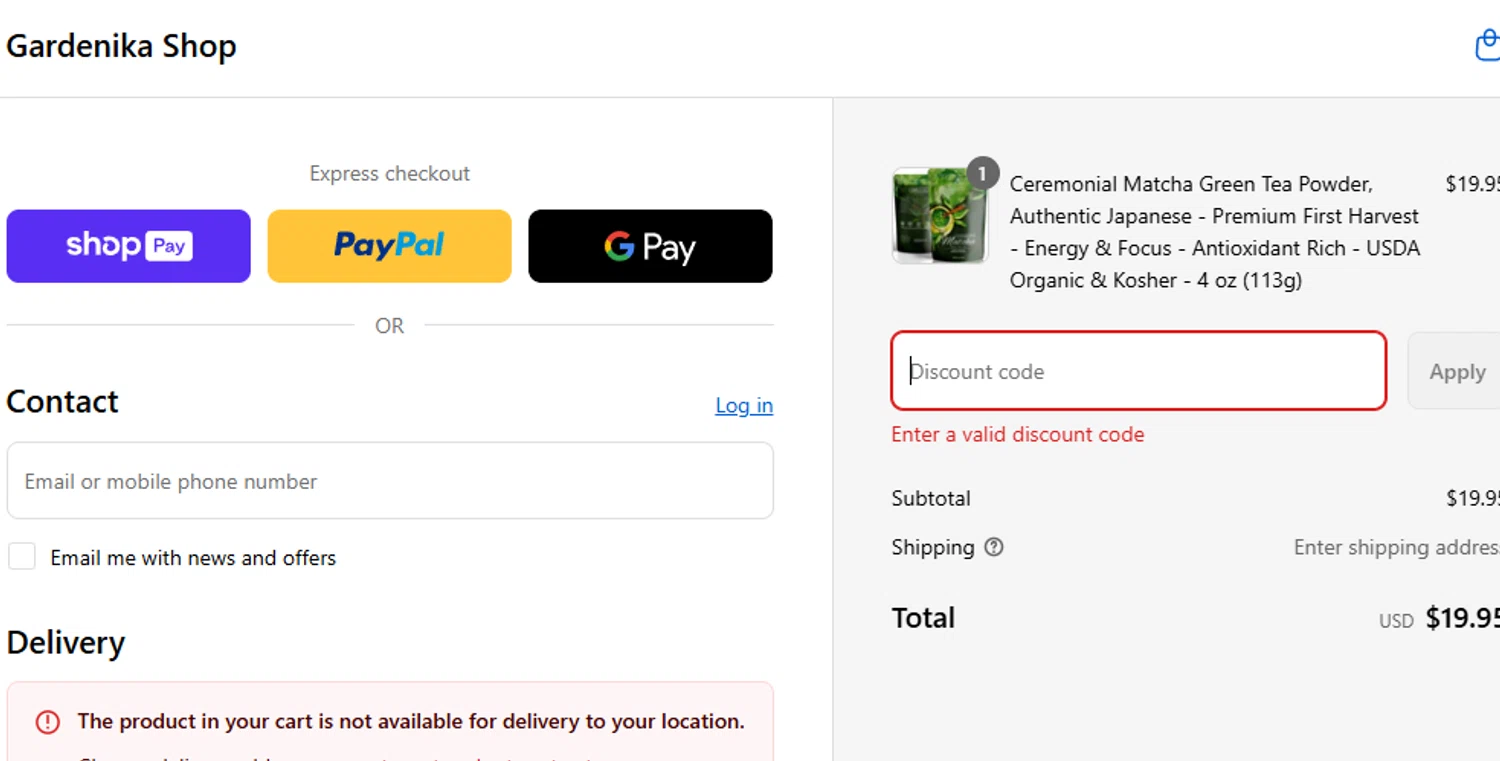The width and height of the screenshot is (1500, 761).
Task: Check out using Google Pay
Action: click(x=650, y=246)
